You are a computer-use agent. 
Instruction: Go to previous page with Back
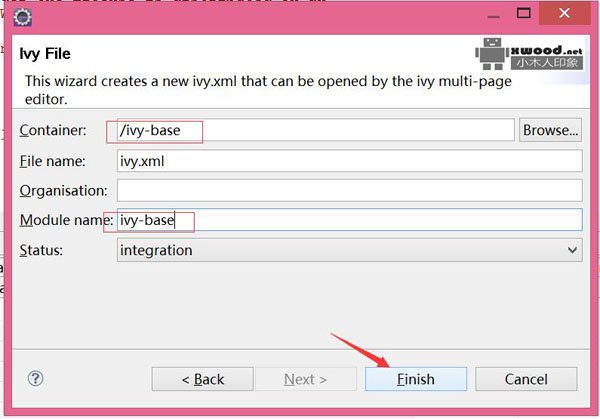(x=202, y=379)
